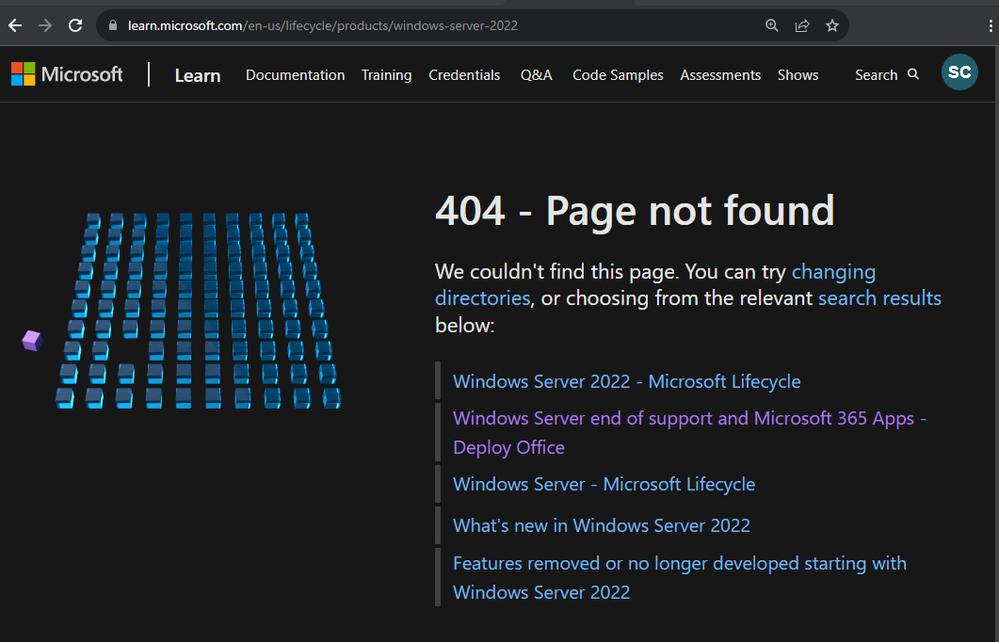Open the zoom magnifier icon in address bar

point(772,25)
